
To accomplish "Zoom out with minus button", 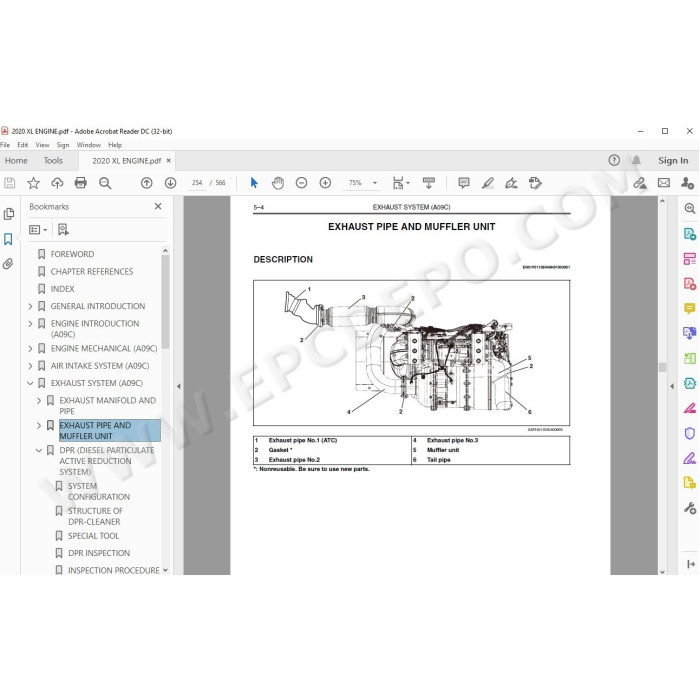I will [302, 183].
